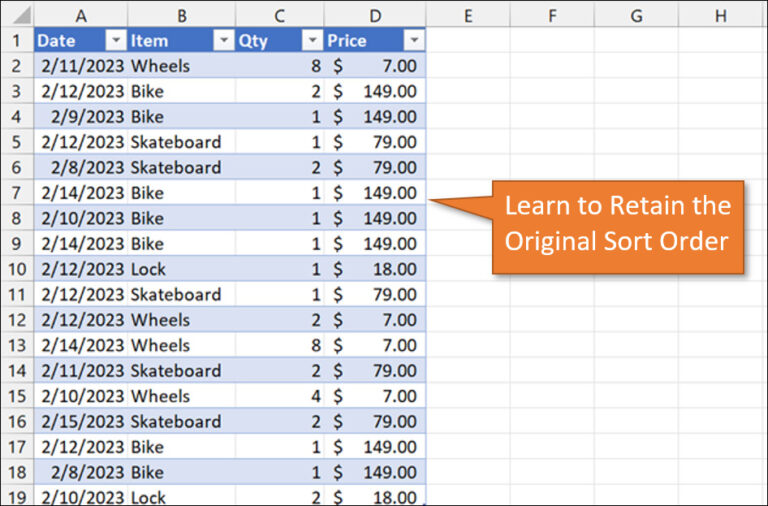
Task: Click the 149.00 price in row 7
Action: coord(375,193)
